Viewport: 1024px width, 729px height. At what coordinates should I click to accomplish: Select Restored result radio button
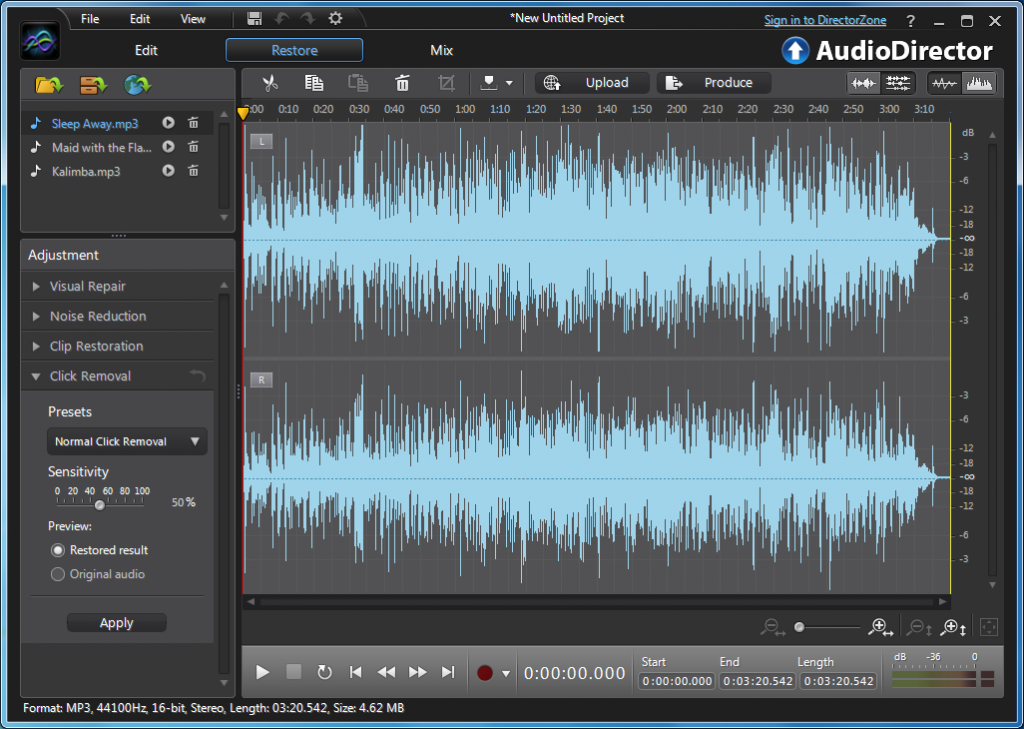tap(58, 550)
